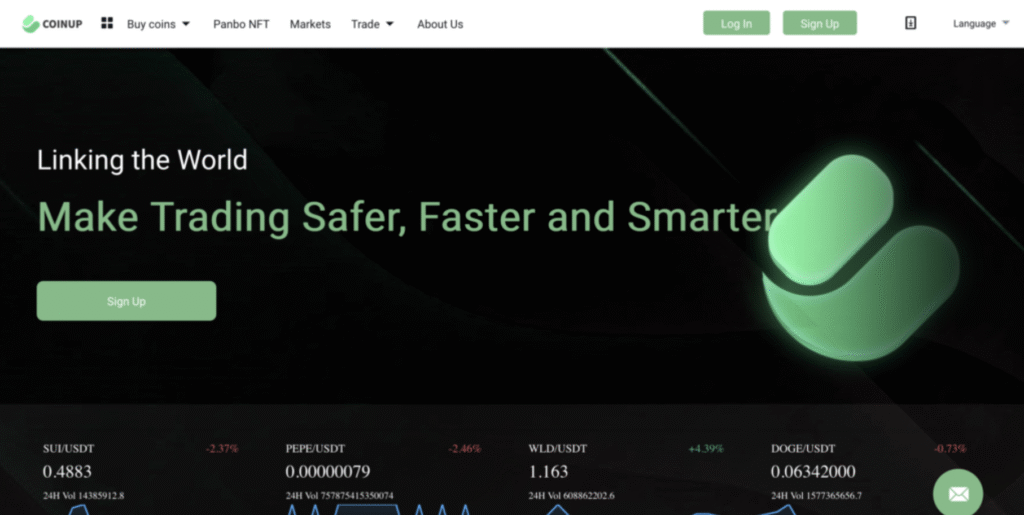Open the Language selector dropdown
The image size is (1024, 515).
click(980, 23)
